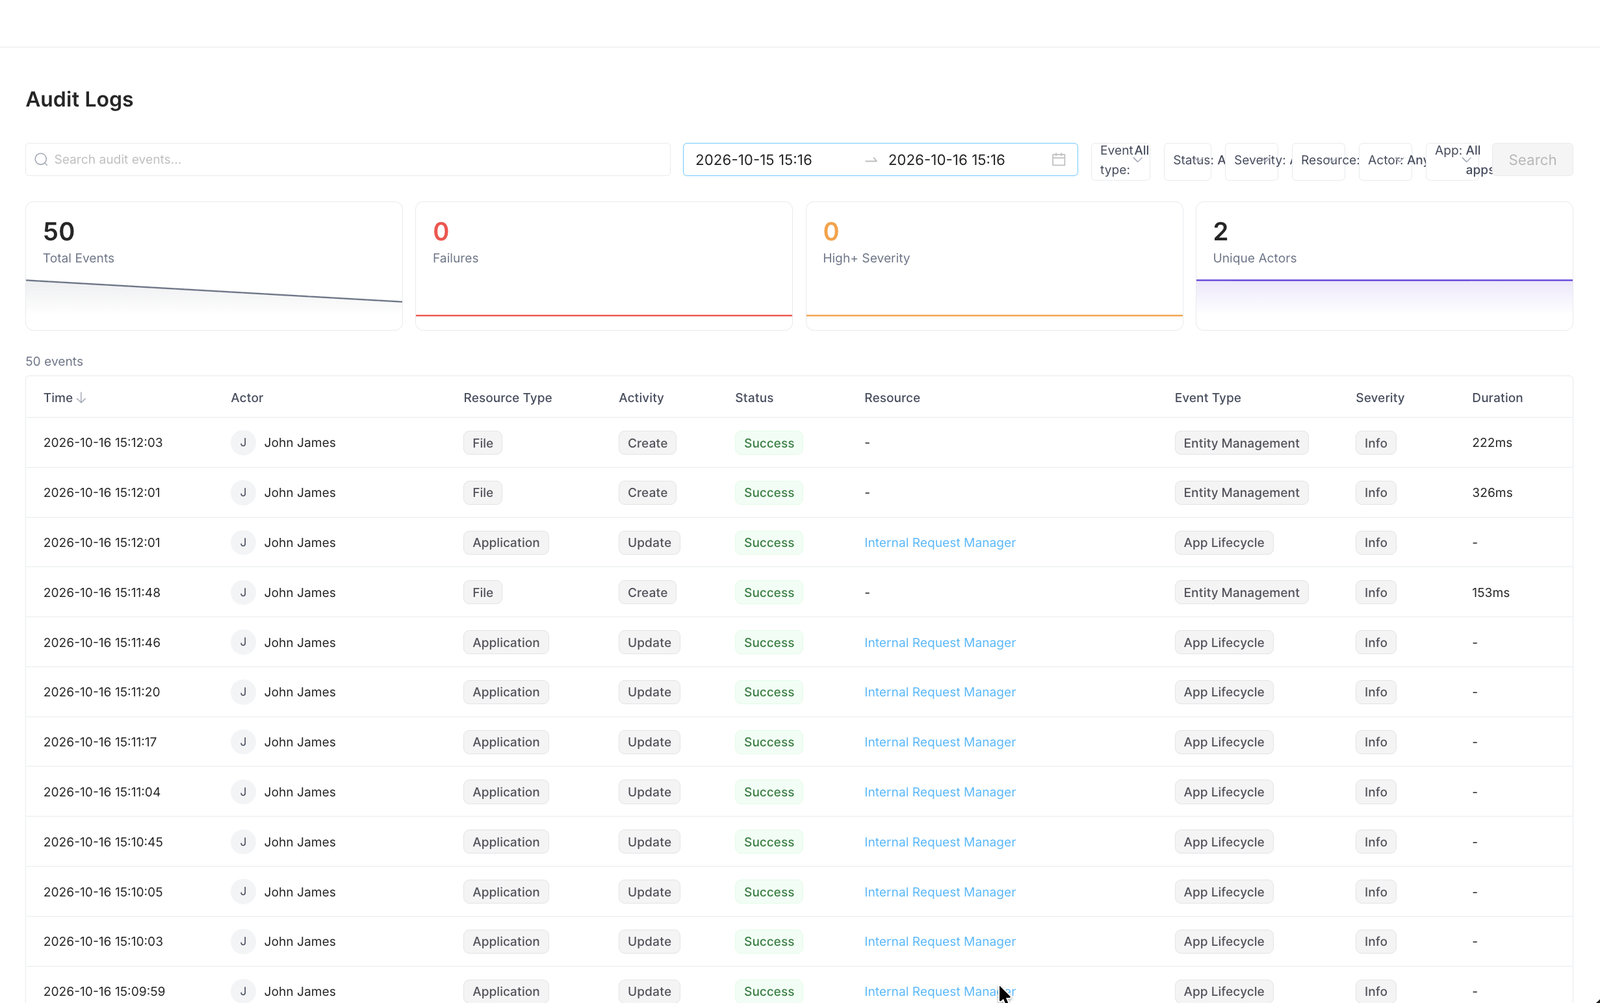
Task: Click the Audit Logs page heading
Action: click(79, 99)
